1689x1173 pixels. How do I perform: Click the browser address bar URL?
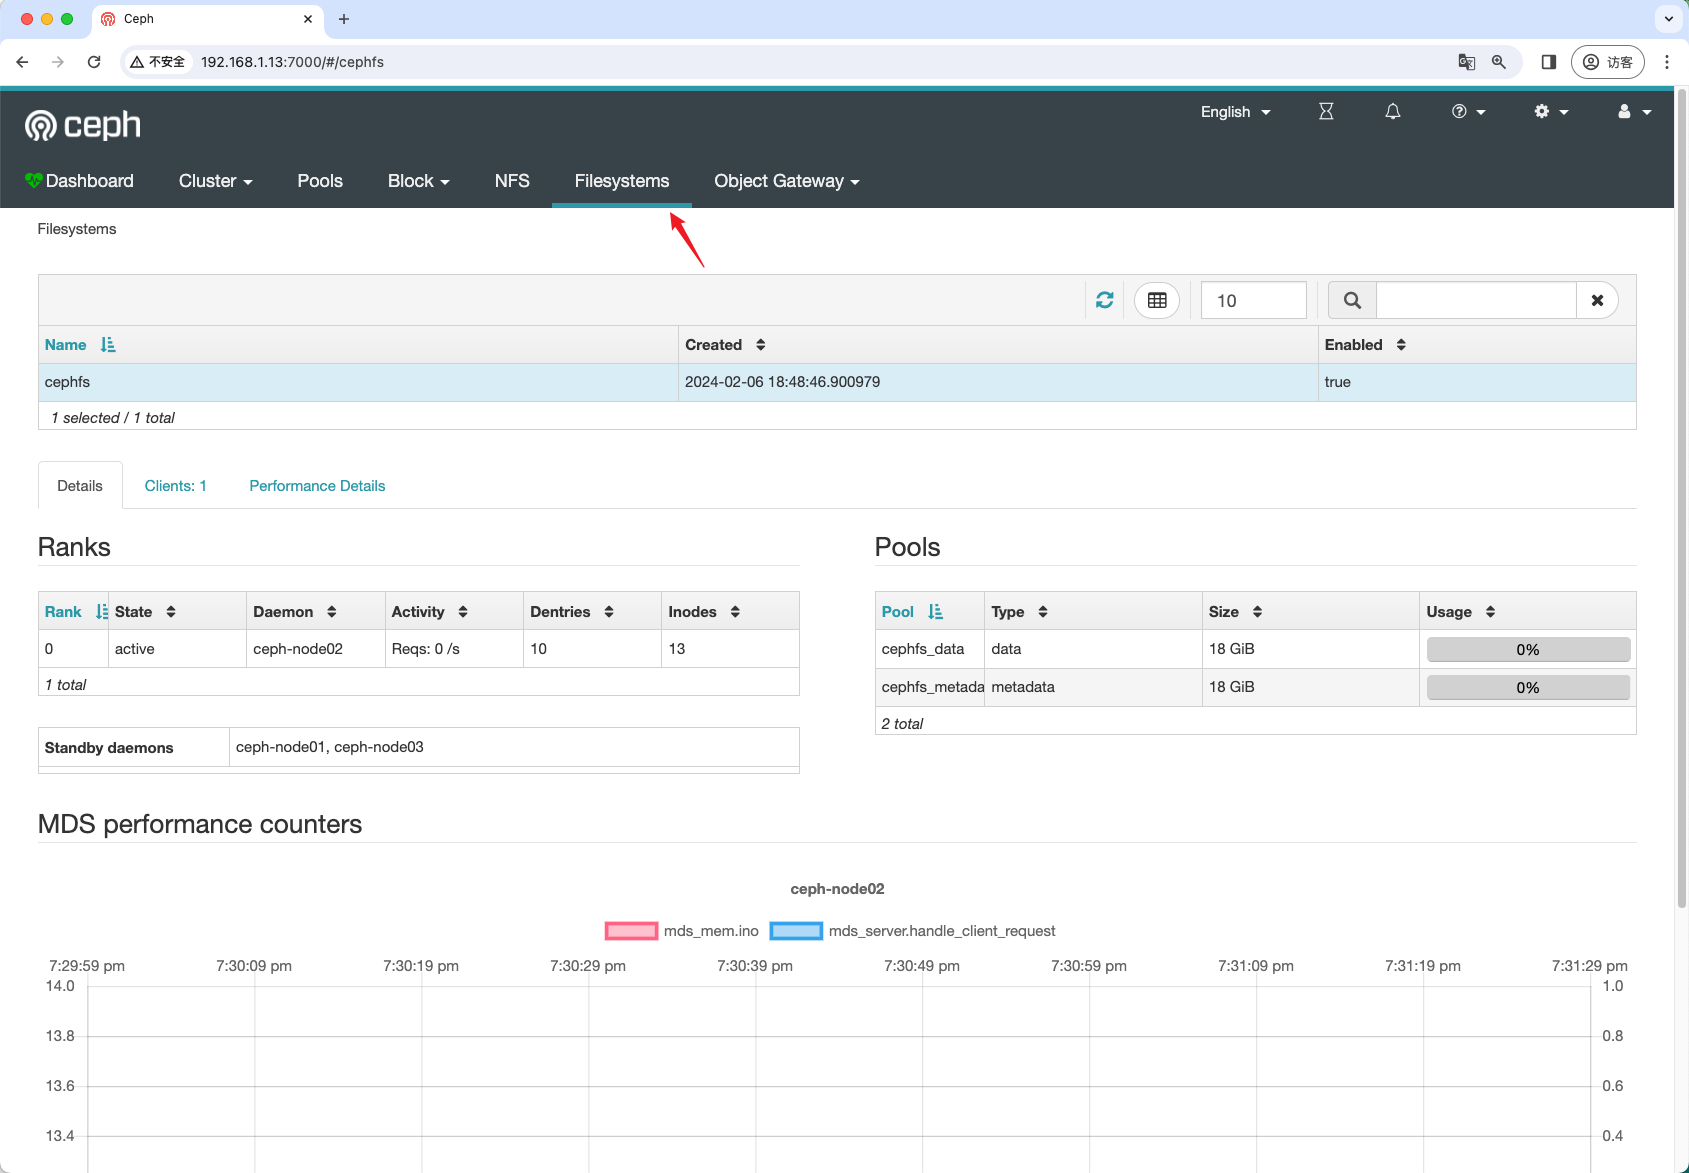(x=292, y=62)
